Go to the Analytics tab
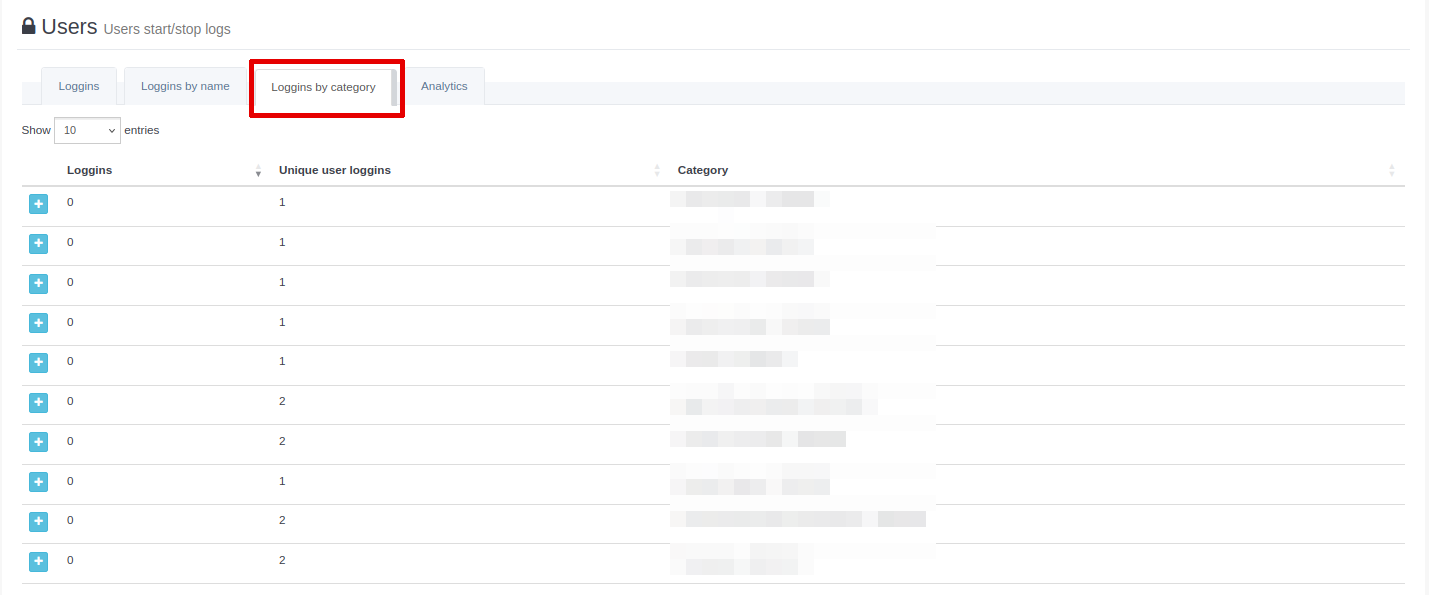1429x595 pixels. (444, 86)
